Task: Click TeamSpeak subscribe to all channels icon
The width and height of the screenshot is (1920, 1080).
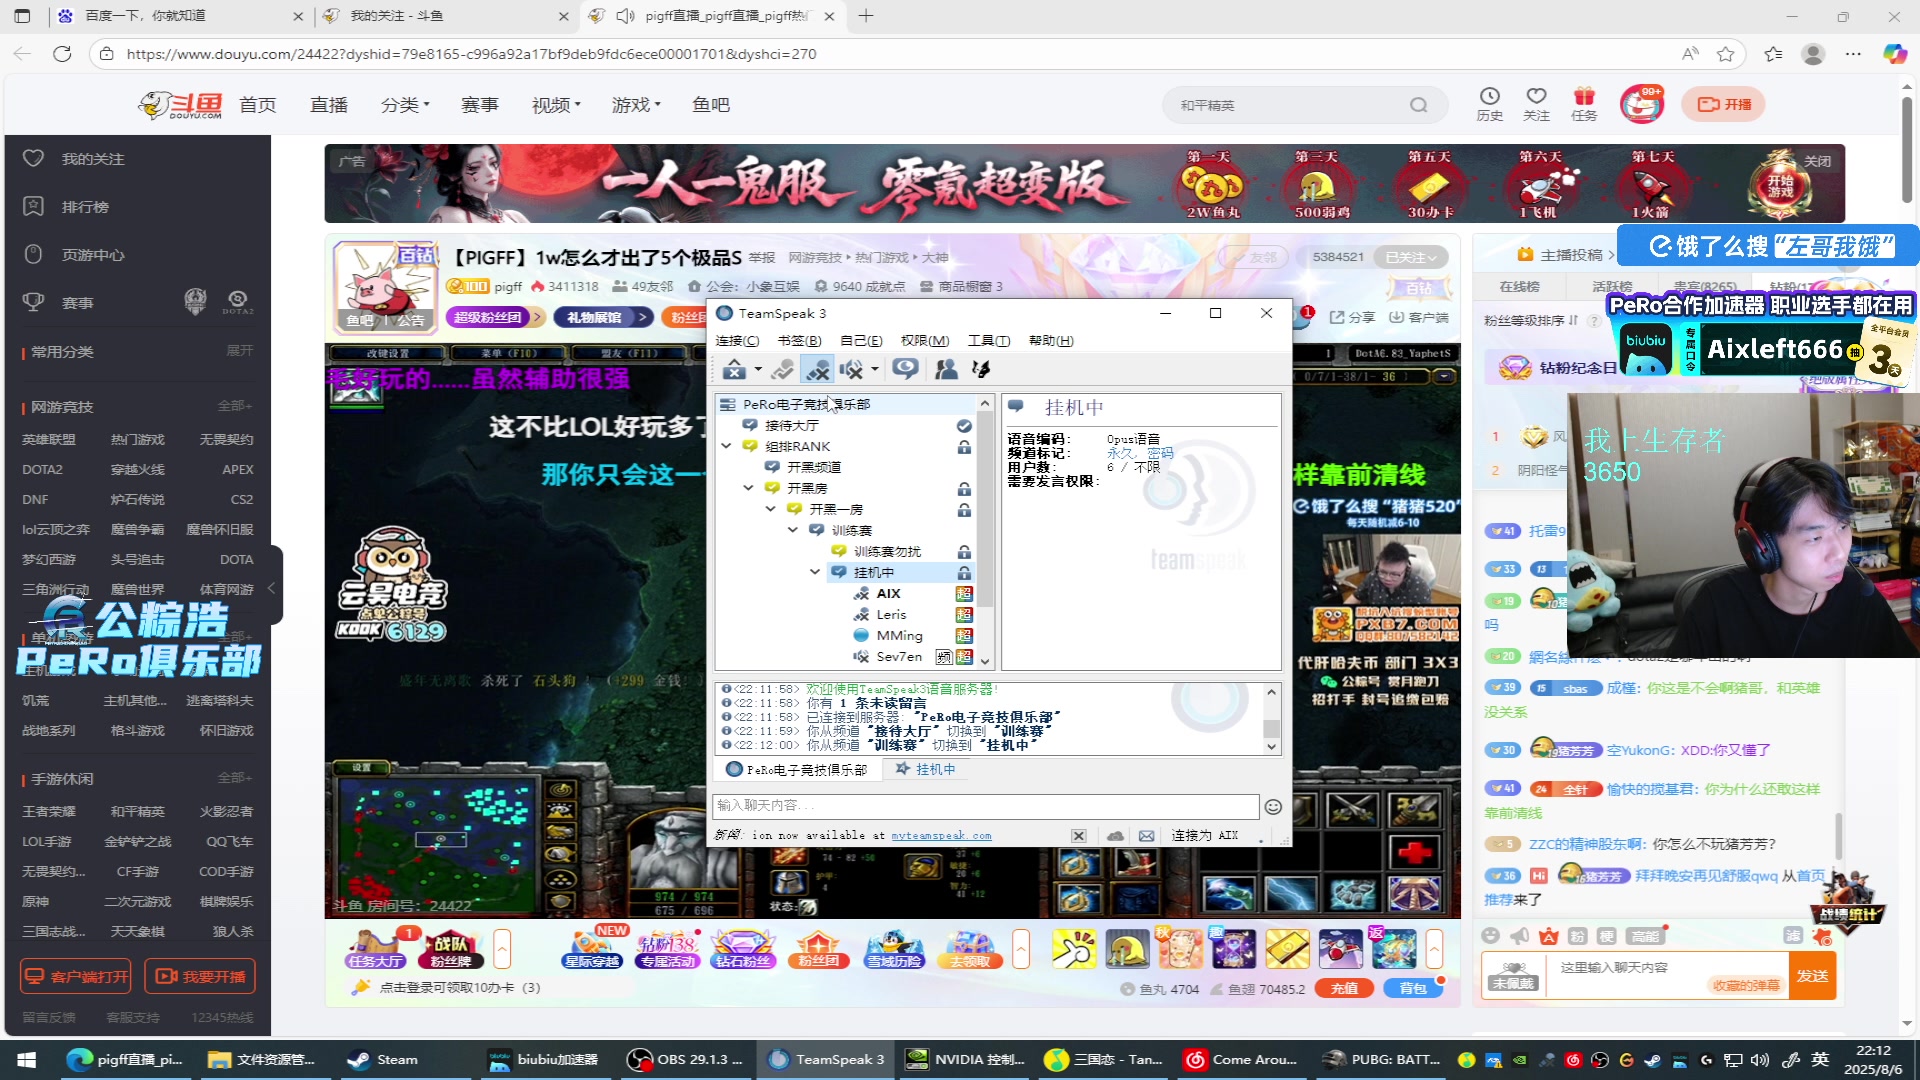Action: pyautogui.click(x=906, y=370)
